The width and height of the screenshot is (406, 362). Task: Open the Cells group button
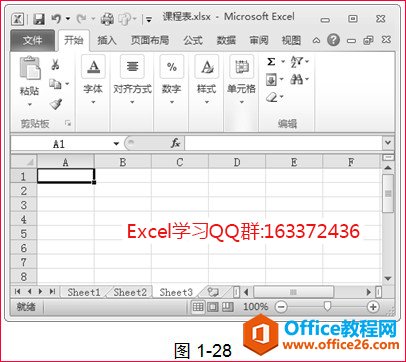(241, 80)
